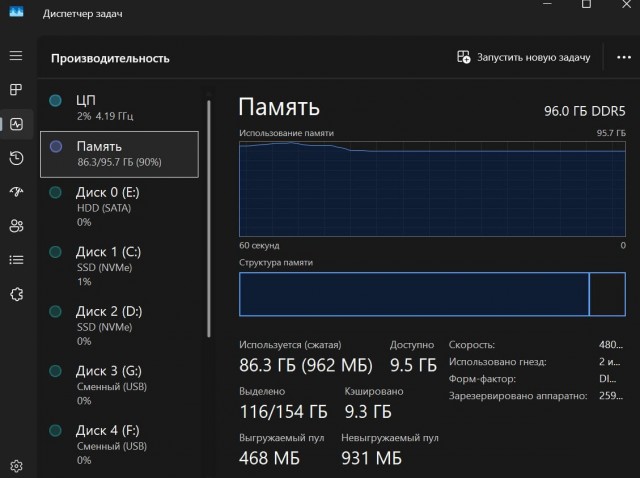Click the 60 секунд axis label

tap(259, 245)
